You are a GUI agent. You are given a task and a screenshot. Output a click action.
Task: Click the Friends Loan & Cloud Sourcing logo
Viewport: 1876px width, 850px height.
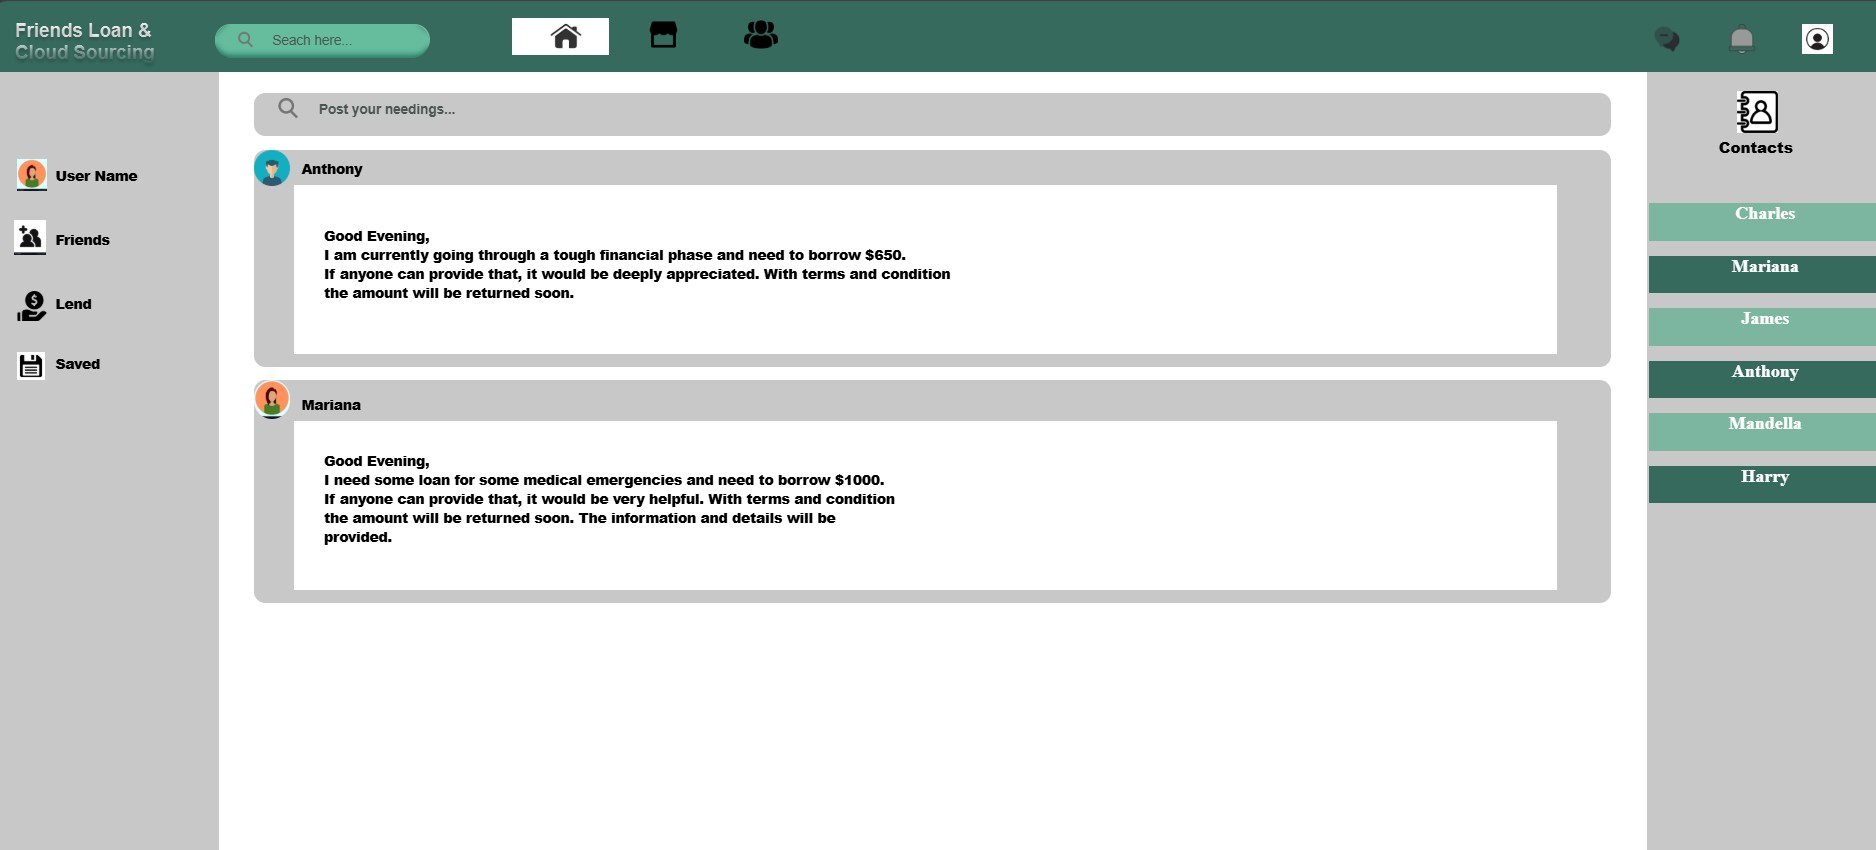(85, 41)
